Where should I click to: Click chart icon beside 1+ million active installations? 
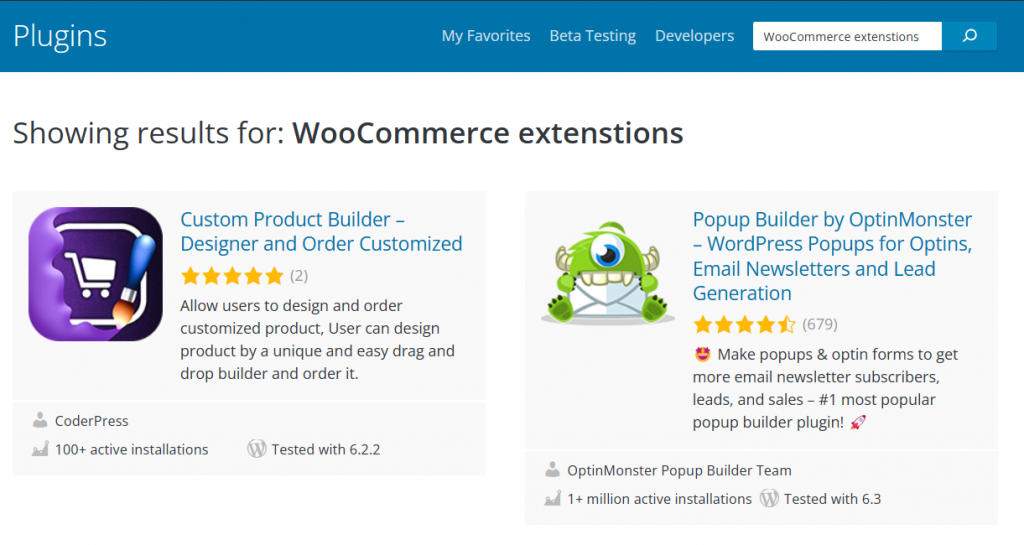[552, 498]
